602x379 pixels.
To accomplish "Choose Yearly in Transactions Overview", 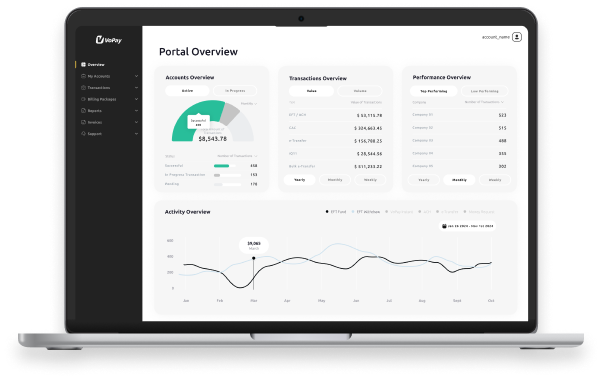I will pos(299,180).
